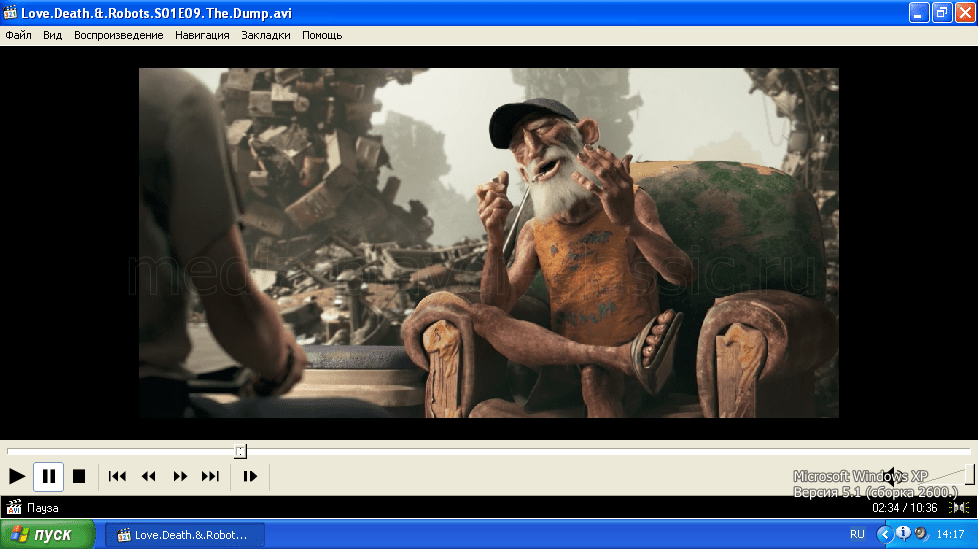The height and width of the screenshot is (549, 978).
Task: Open the Закладки menu
Action: tap(266, 36)
